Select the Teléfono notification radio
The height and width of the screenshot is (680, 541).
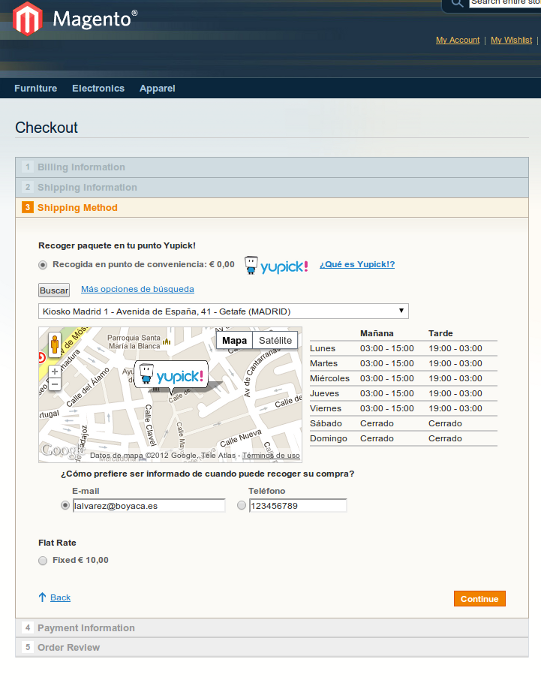242,506
